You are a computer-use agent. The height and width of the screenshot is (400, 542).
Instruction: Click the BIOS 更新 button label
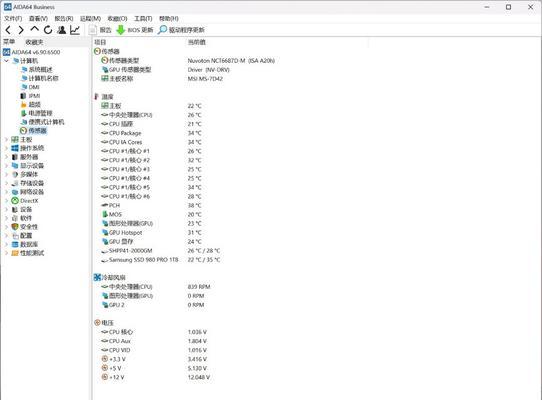coord(140,30)
